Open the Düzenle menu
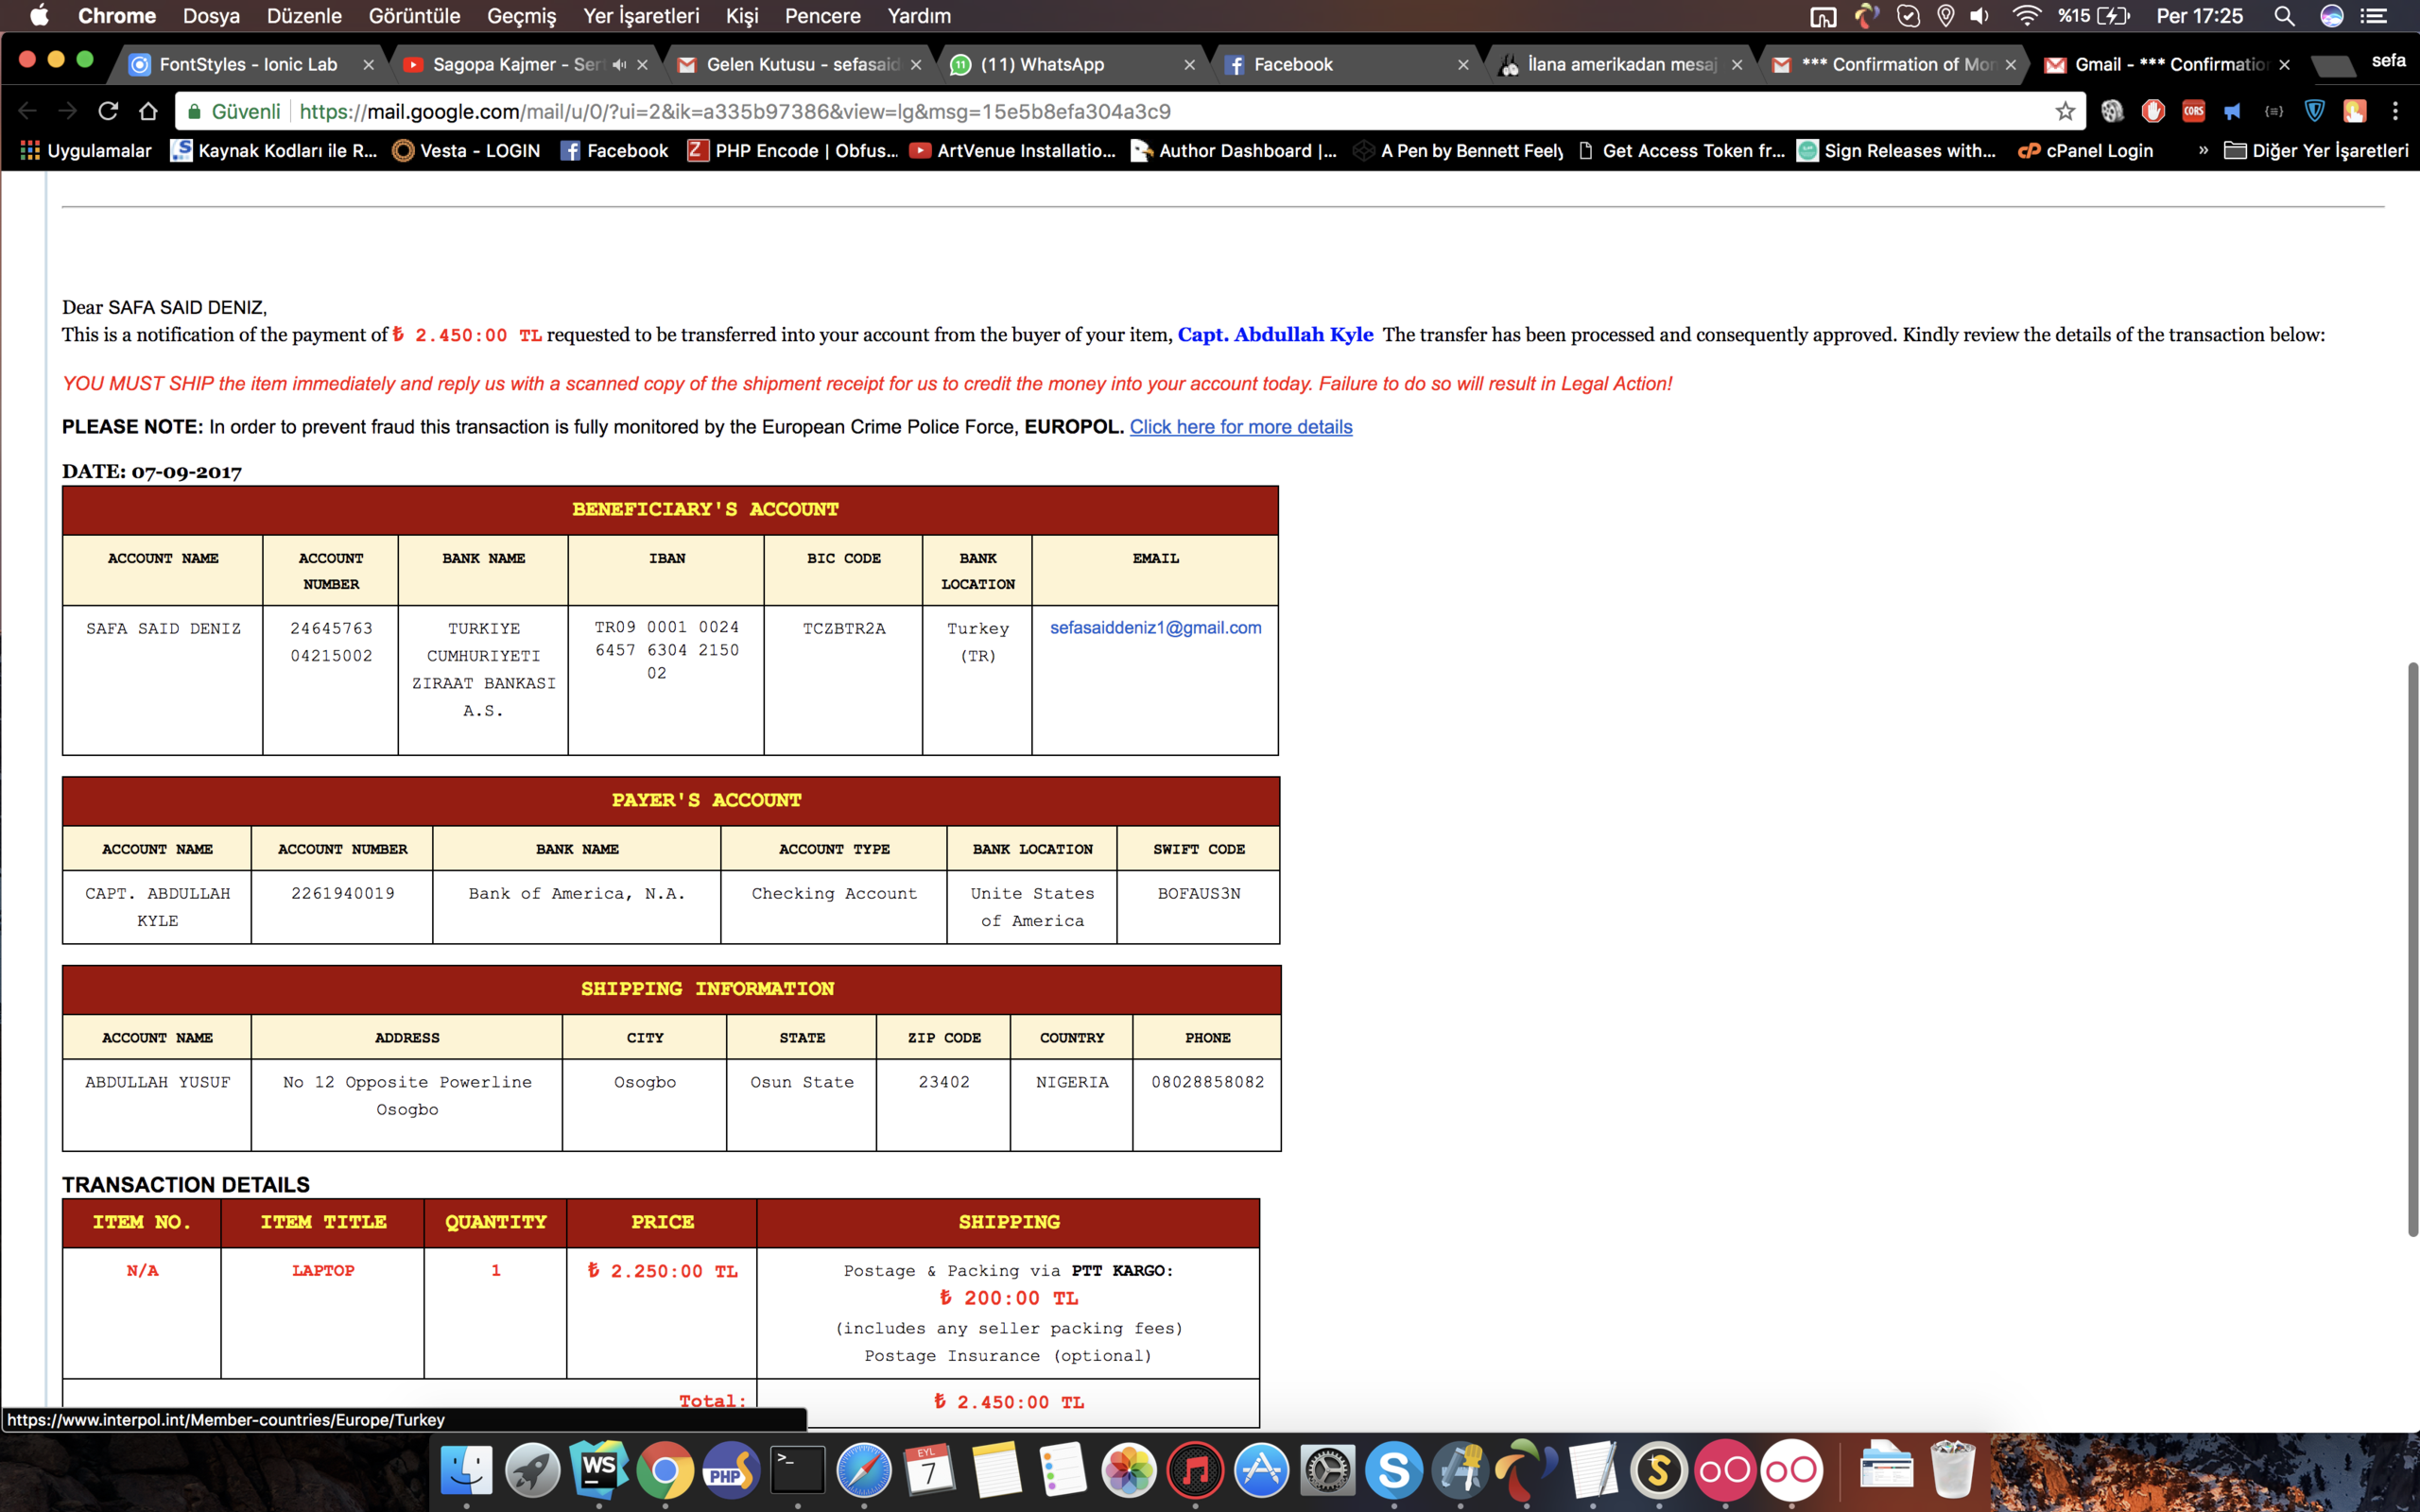This screenshot has height=1512, width=2420. (304, 16)
